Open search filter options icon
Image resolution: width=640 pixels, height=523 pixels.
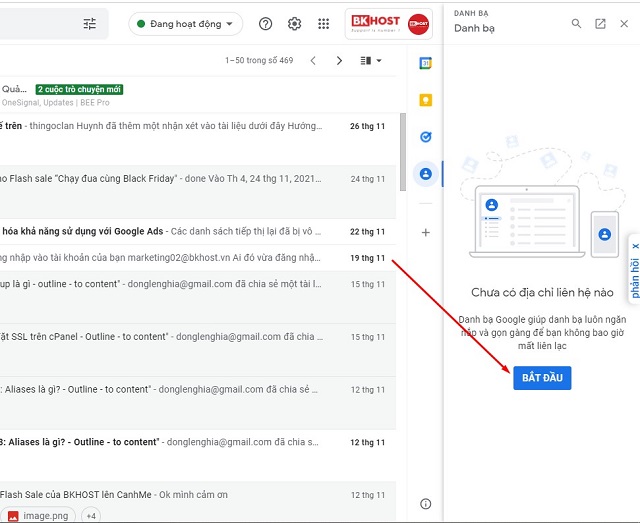coord(90,24)
